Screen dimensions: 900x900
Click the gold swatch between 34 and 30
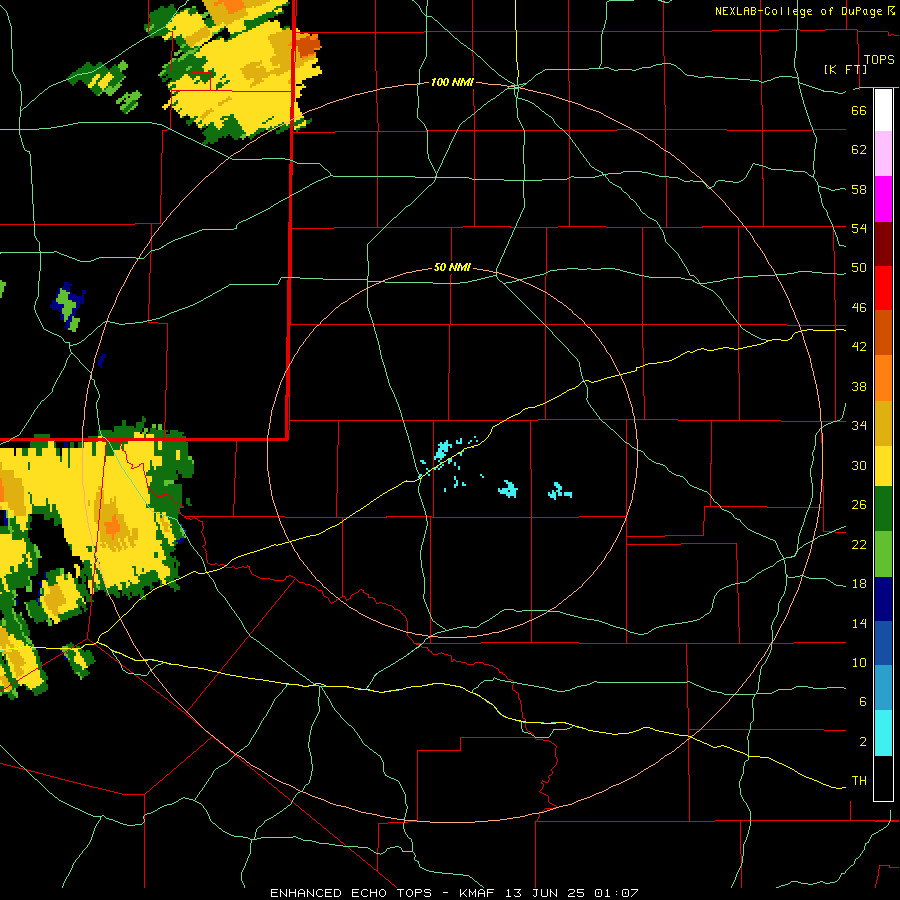coord(883,422)
